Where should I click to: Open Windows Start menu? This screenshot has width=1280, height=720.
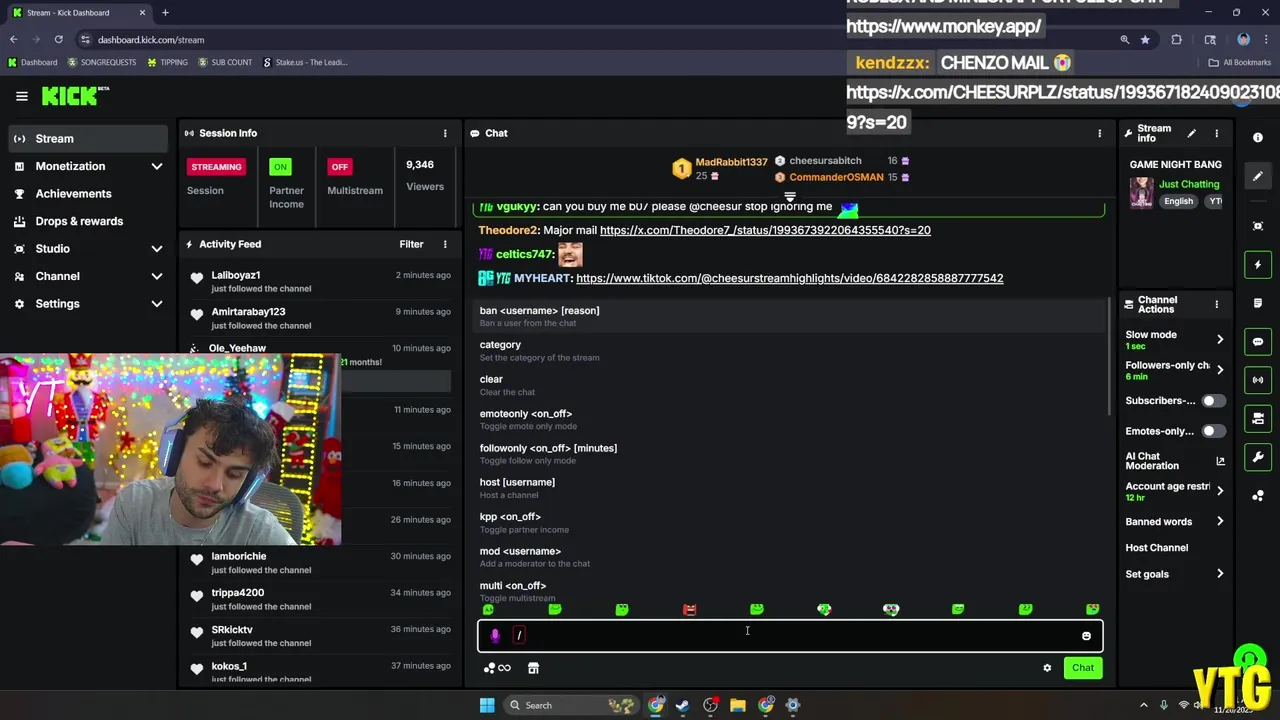487,705
